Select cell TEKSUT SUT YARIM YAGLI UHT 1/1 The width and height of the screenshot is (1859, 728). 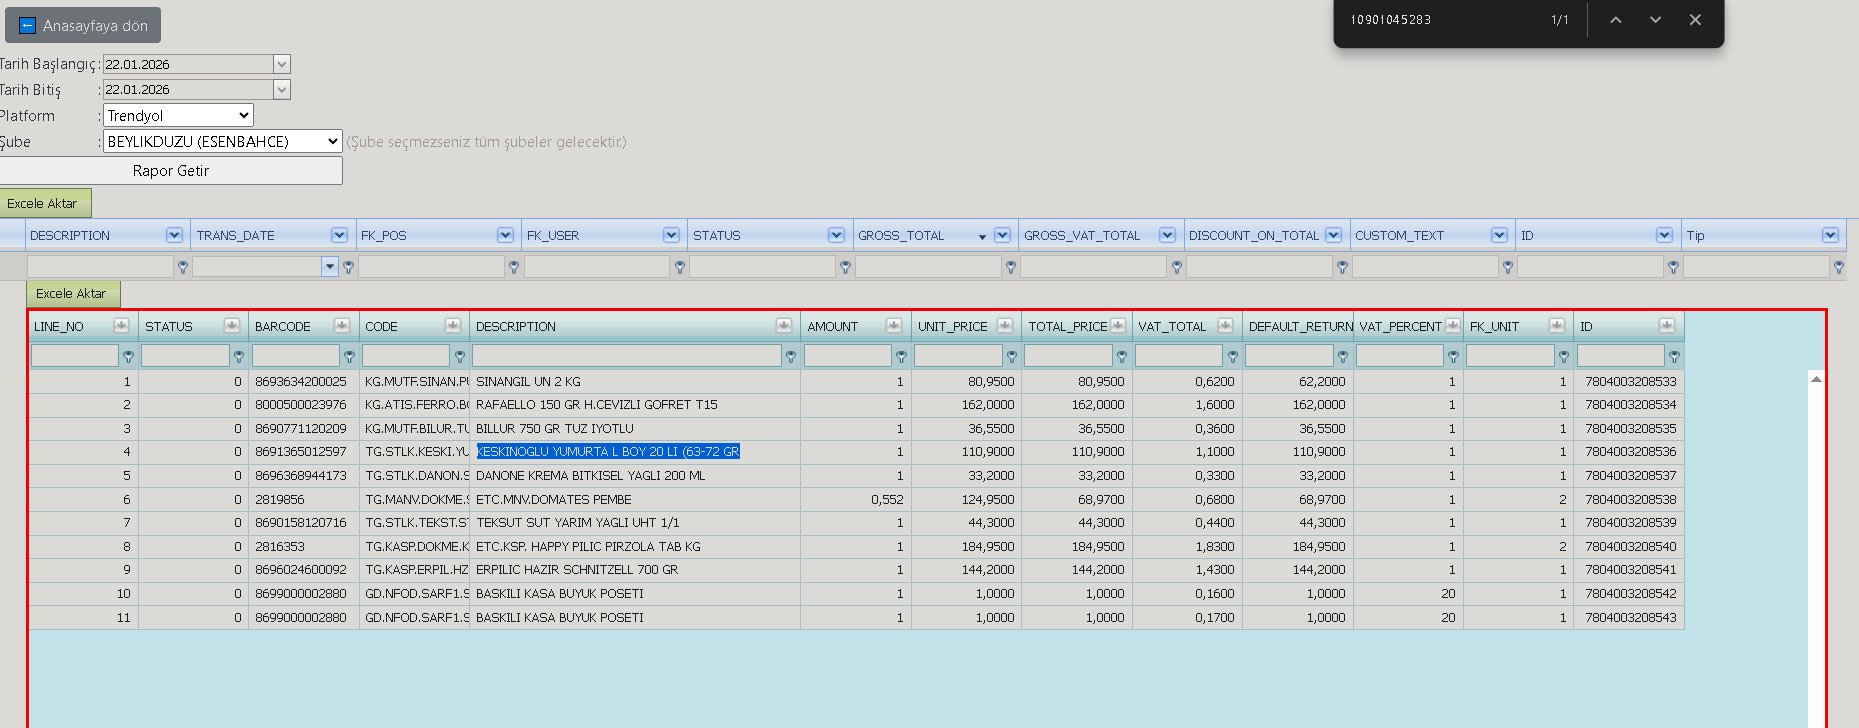tap(635, 523)
